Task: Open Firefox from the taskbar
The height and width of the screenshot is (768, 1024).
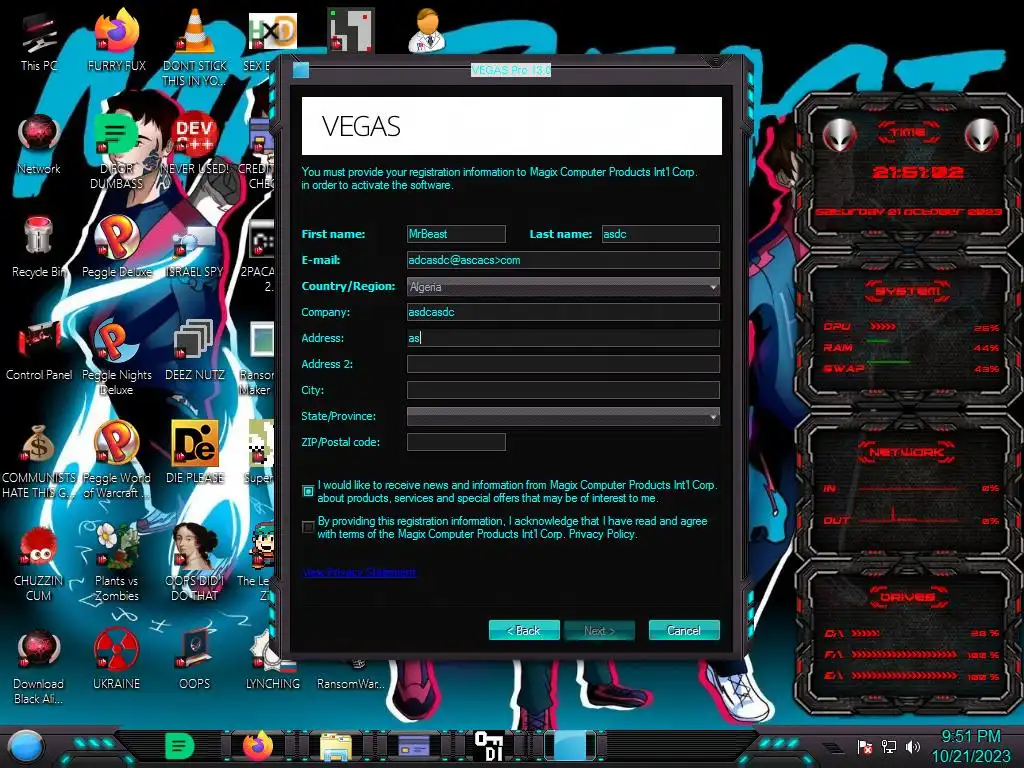Action: click(x=258, y=746)
